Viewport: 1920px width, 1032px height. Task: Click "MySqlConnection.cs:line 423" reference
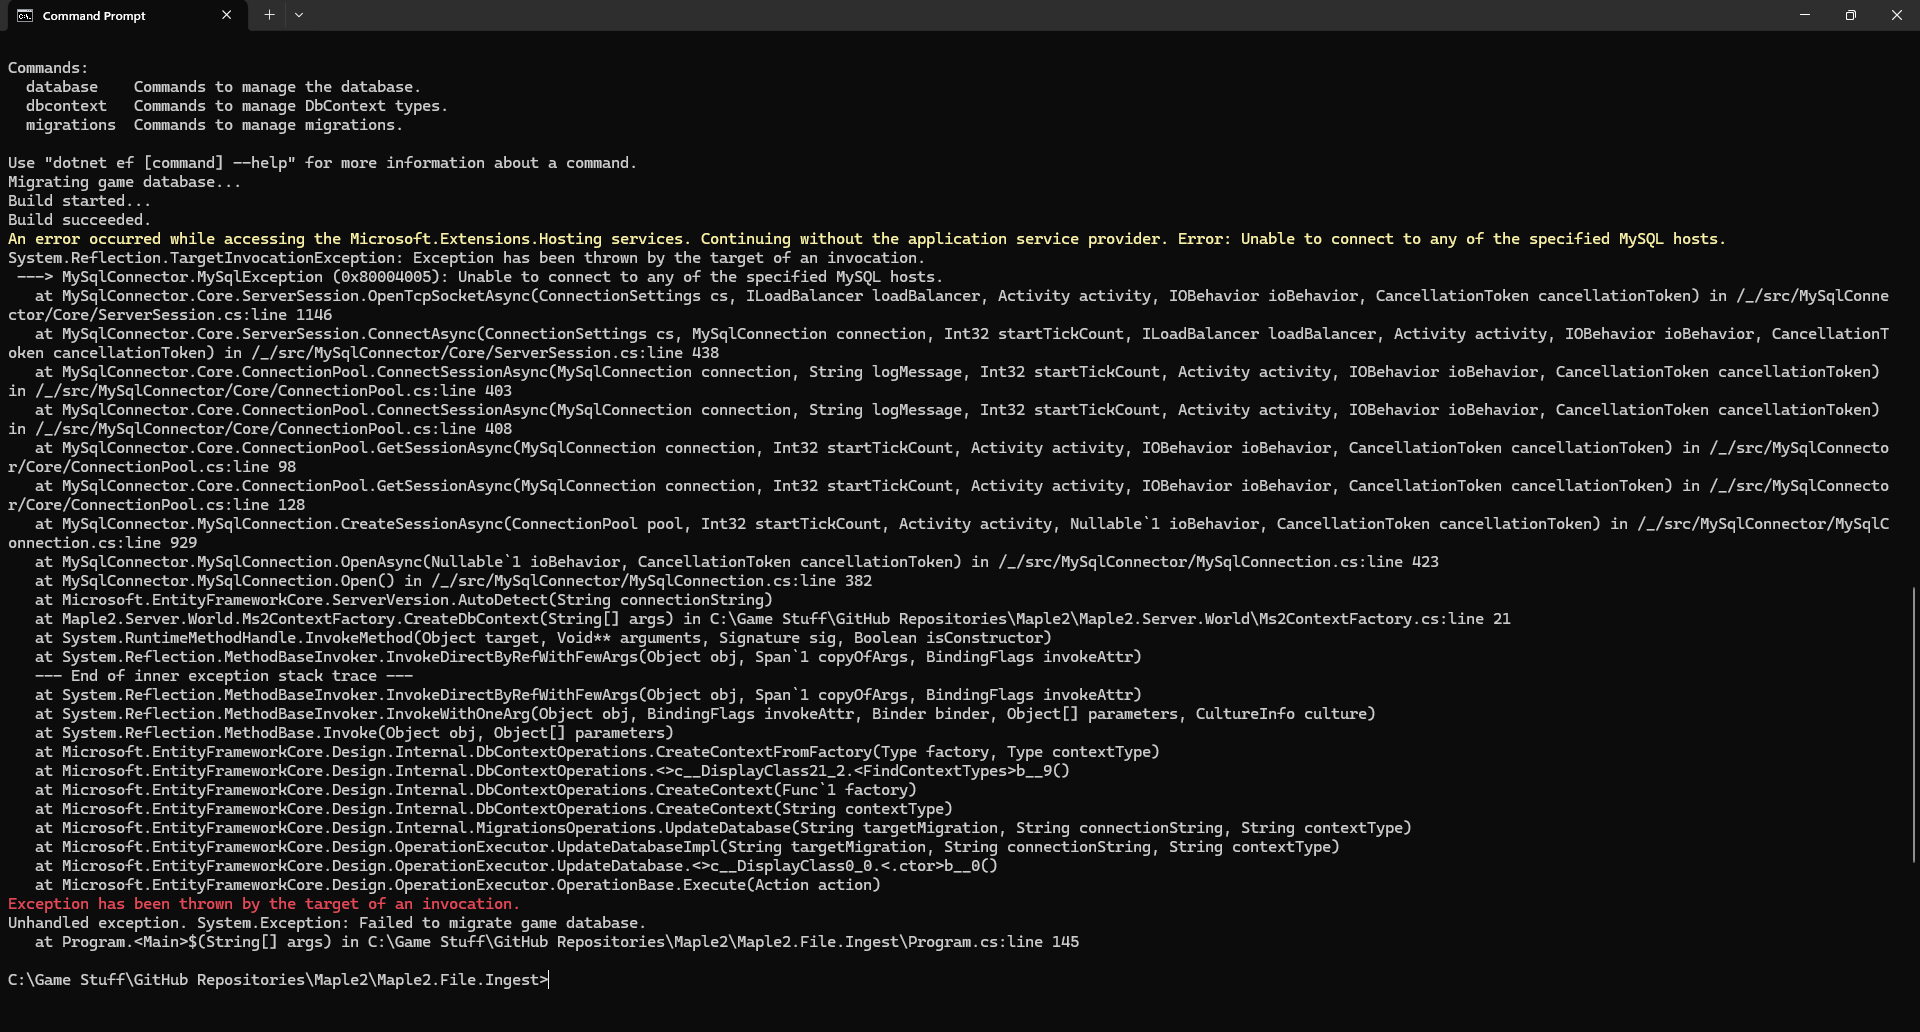(1317, 562)
